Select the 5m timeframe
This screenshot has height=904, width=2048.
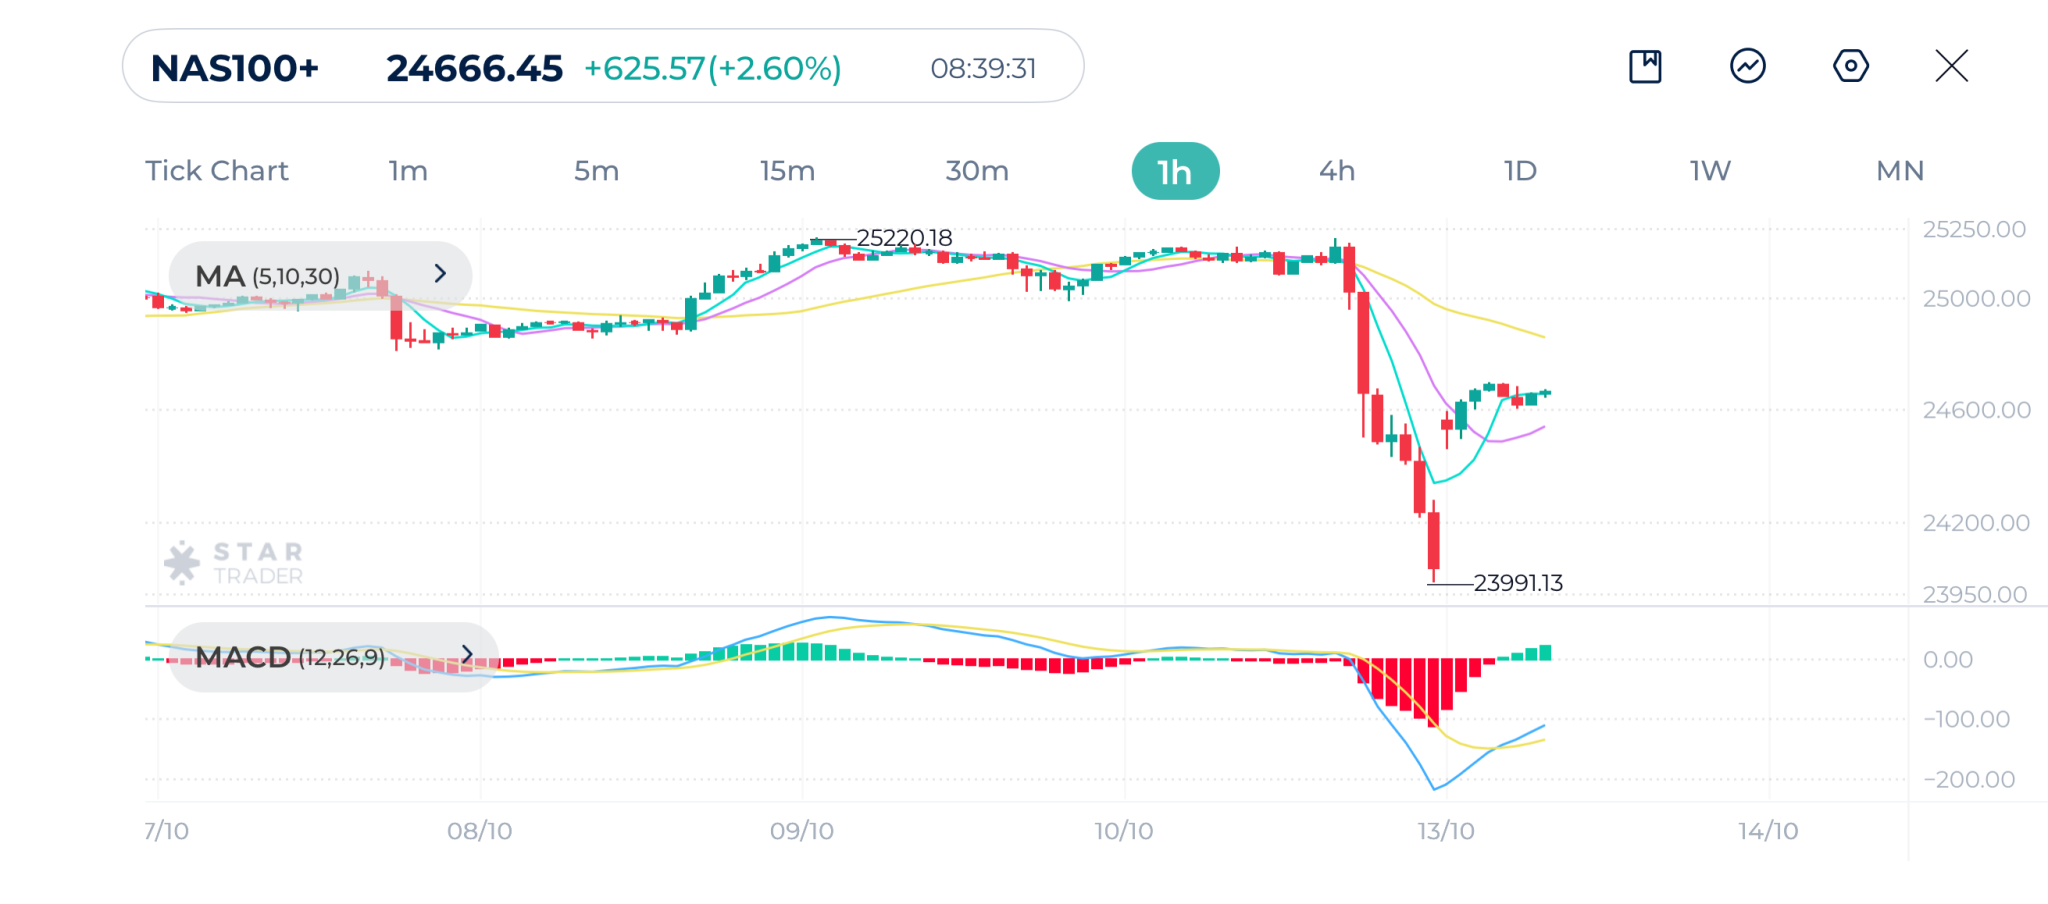[x=596, y=171]
